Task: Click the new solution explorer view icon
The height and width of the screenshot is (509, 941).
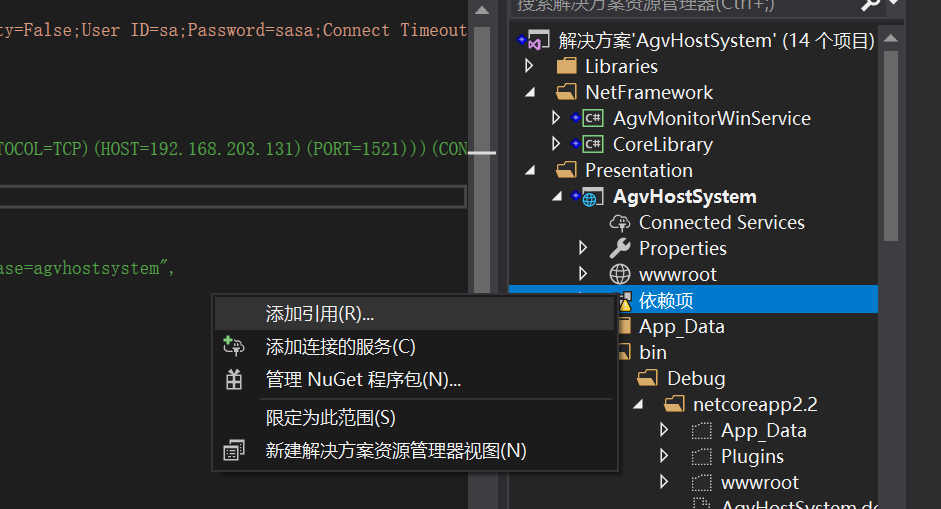Action: pos(233,451)
